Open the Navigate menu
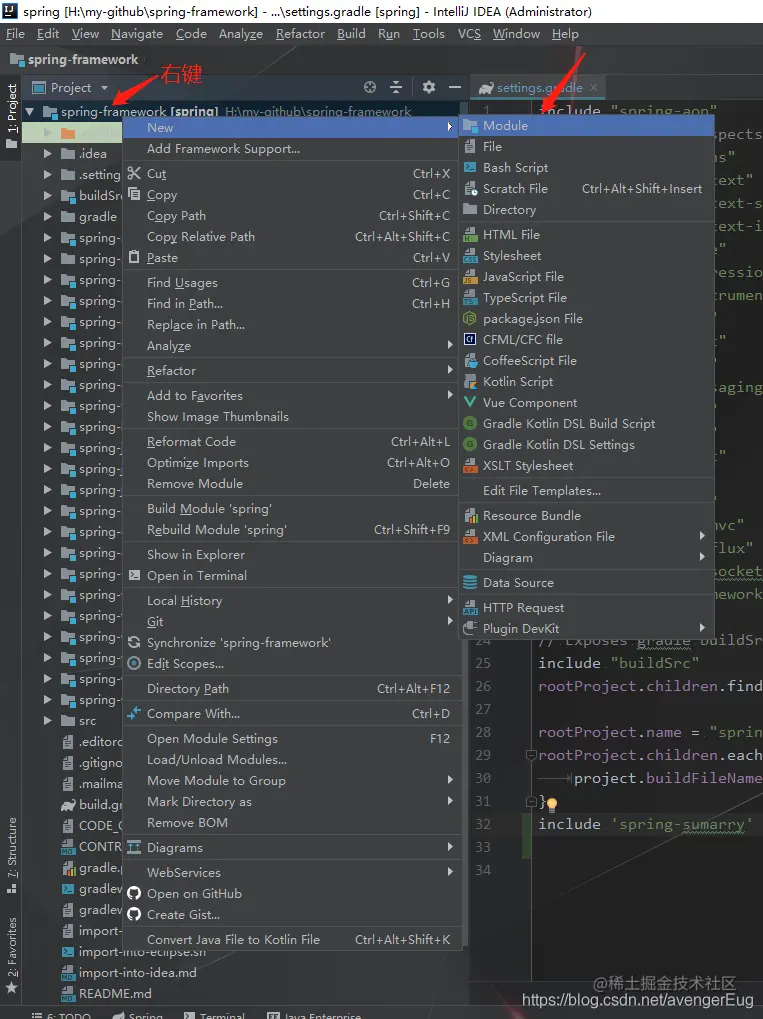This screenshot has height=1019, width=763. point(136,34)
